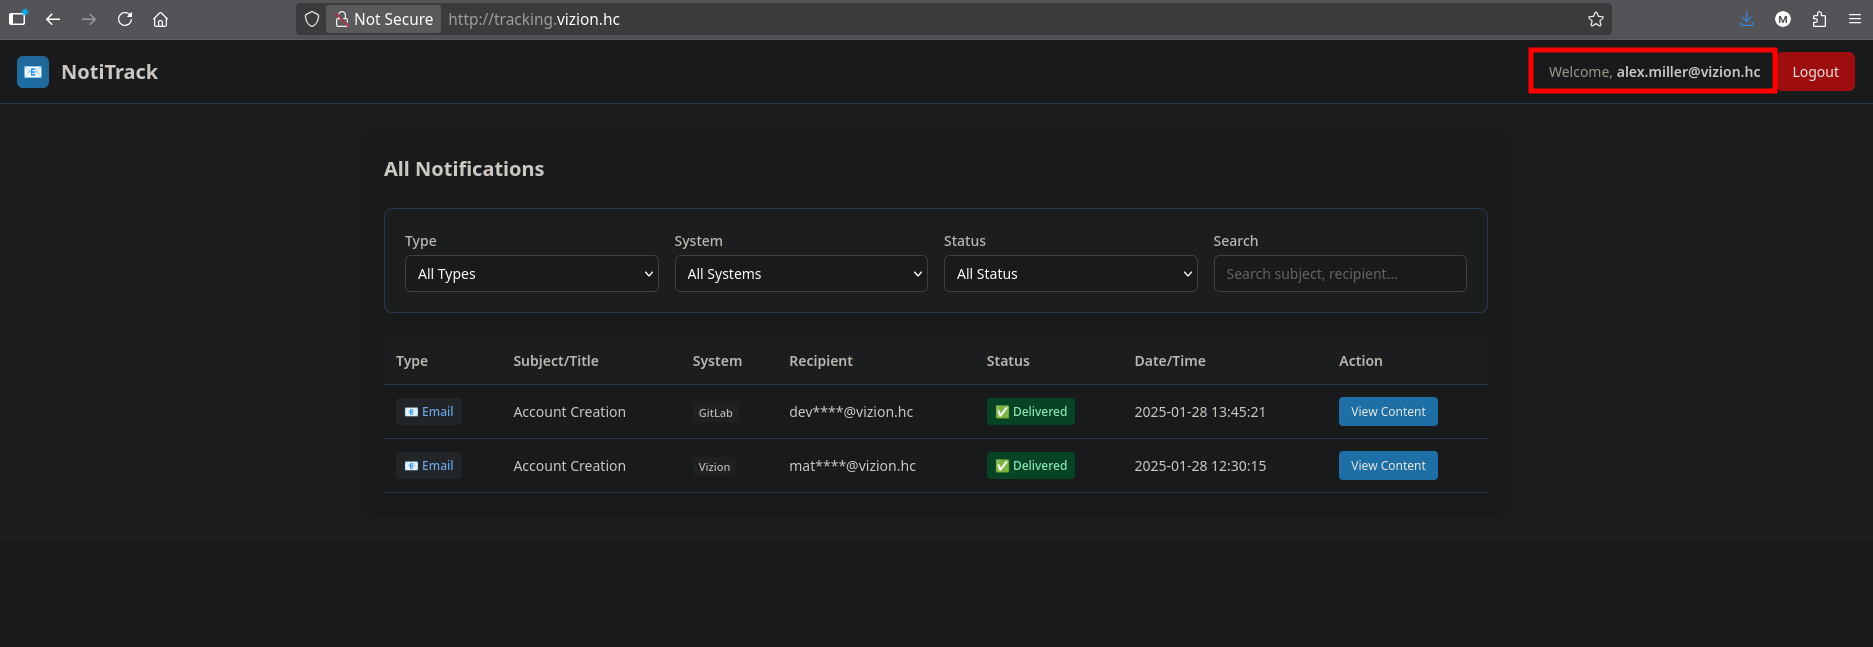Click the NotiTrack logo icon
The height and width of the screenshot is (647, 1873).
pos(33,72)
